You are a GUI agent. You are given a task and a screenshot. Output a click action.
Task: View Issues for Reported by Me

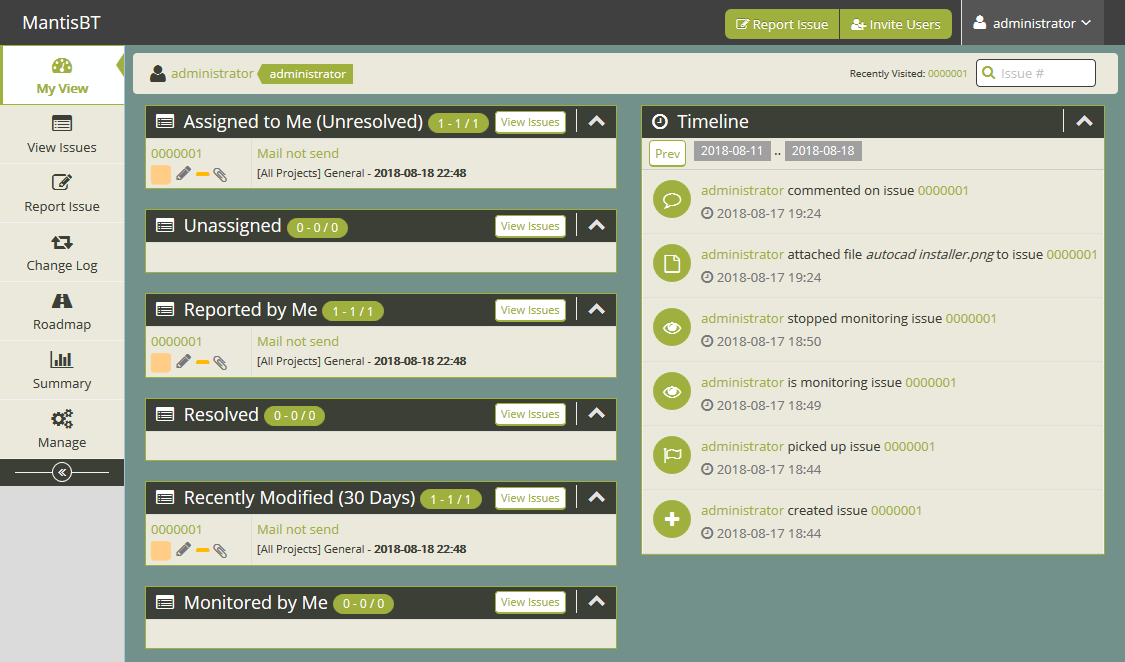click(530, 310)
